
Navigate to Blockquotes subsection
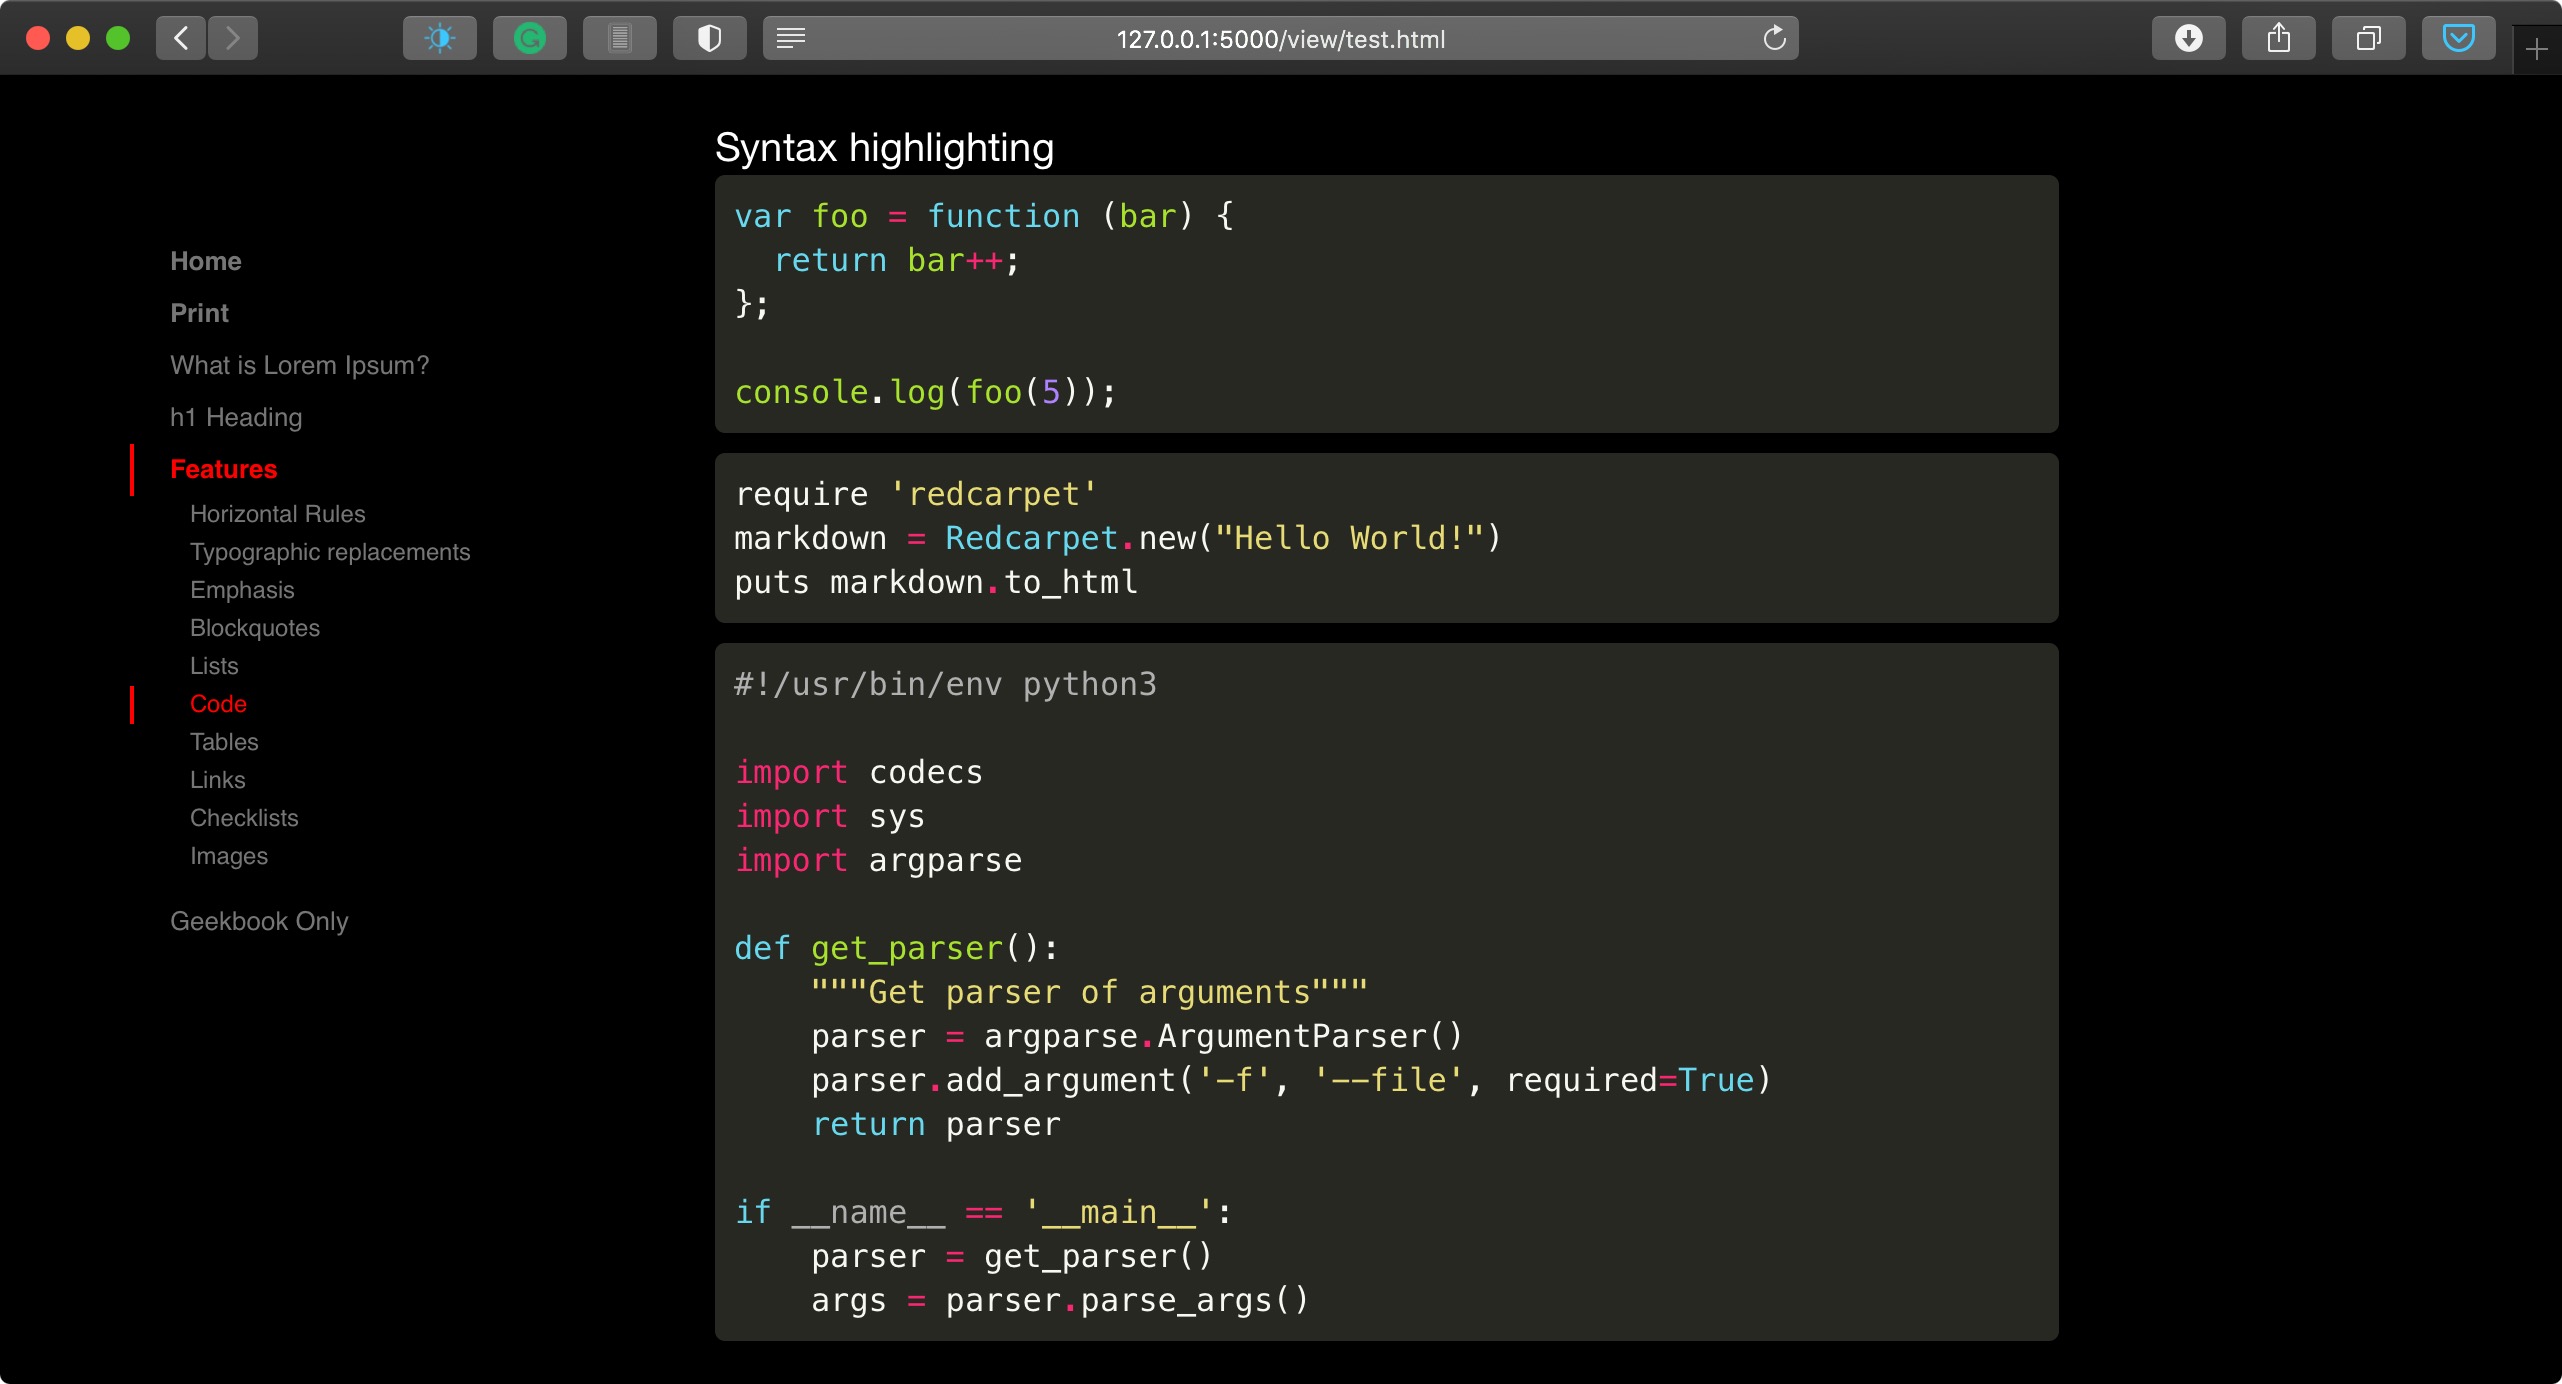tap(255, 628)
